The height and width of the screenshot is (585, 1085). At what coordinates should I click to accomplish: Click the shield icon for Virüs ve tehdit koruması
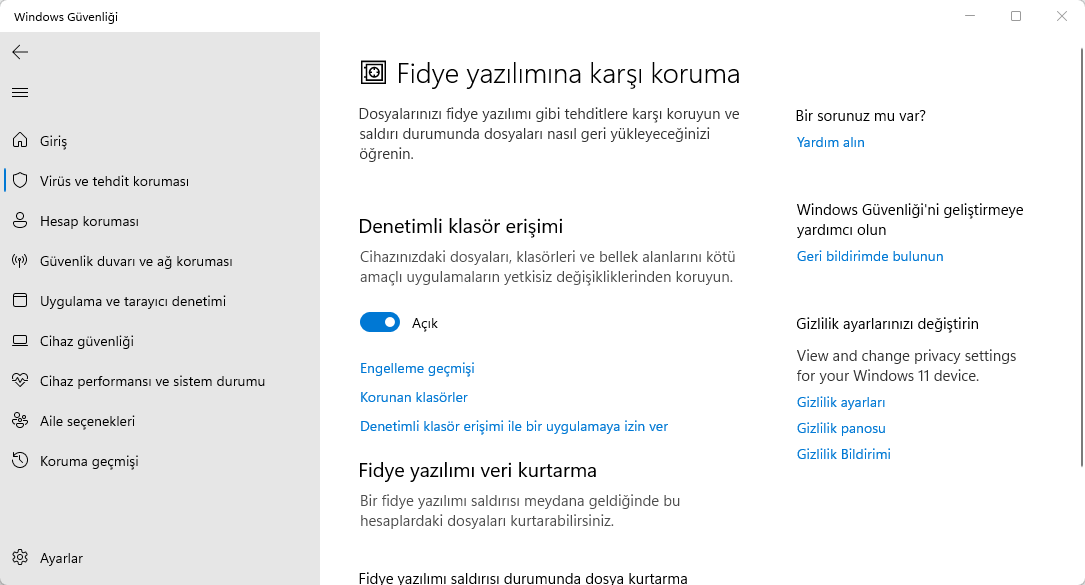pos(20,181)
